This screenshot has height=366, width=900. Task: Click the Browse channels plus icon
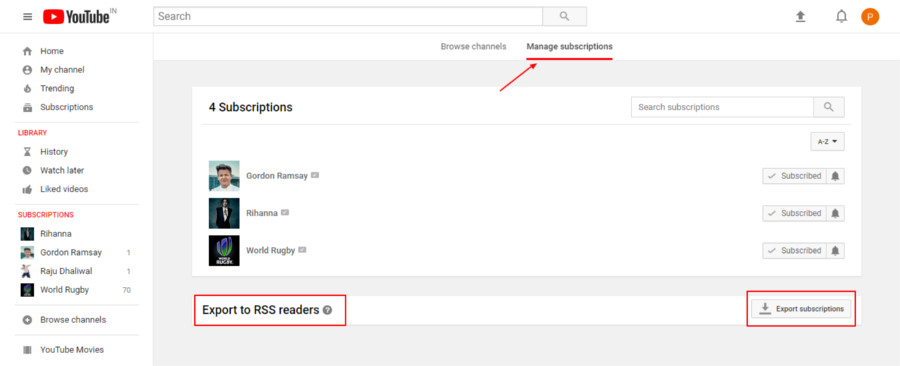[27, 320]
